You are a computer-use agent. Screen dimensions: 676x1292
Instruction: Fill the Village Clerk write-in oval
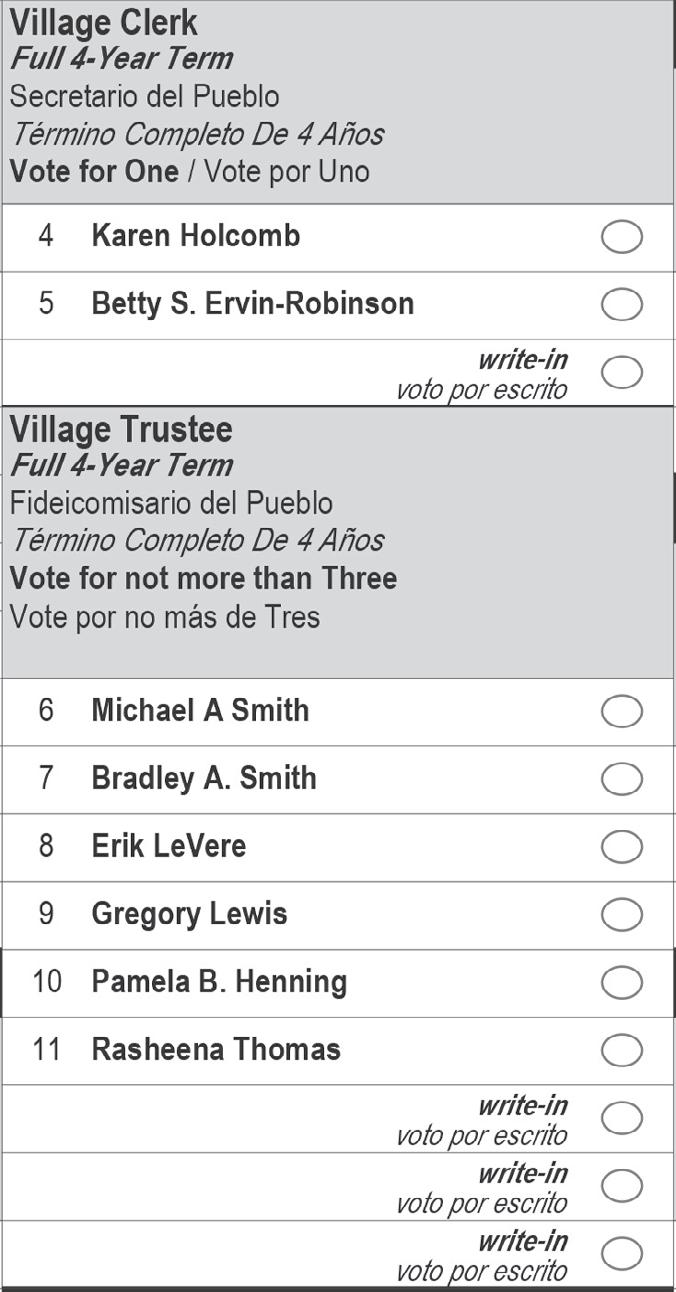621,372
